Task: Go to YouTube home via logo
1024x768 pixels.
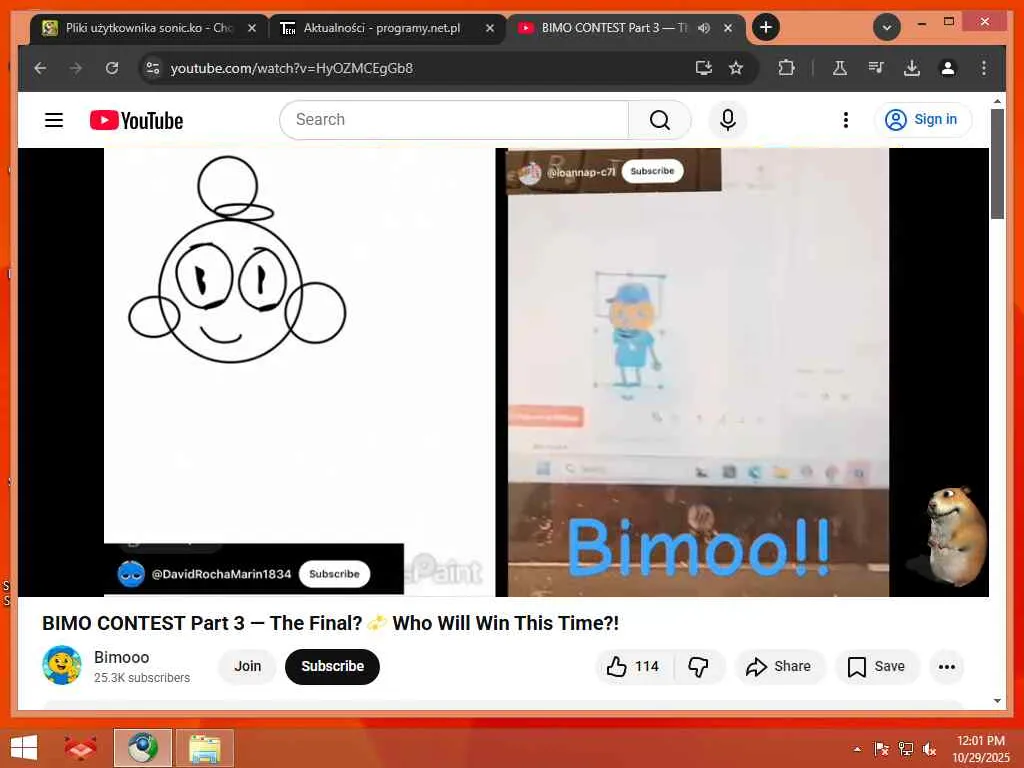Action: point(136,120)
